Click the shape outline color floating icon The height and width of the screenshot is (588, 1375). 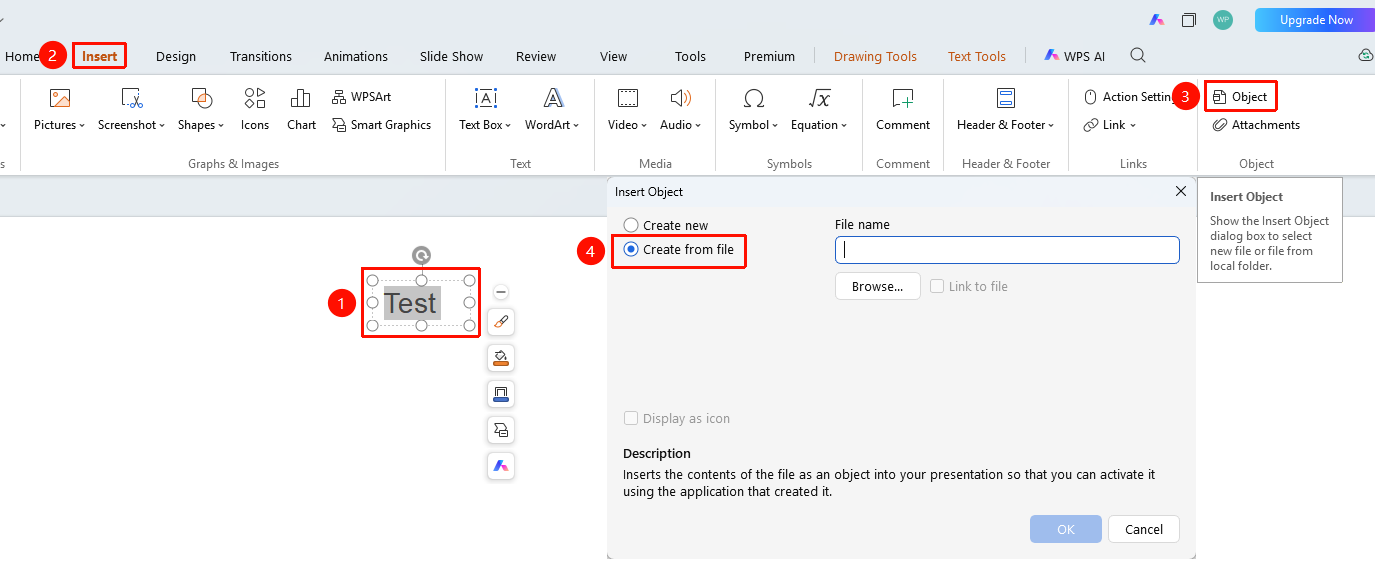(x=501, y=394)
